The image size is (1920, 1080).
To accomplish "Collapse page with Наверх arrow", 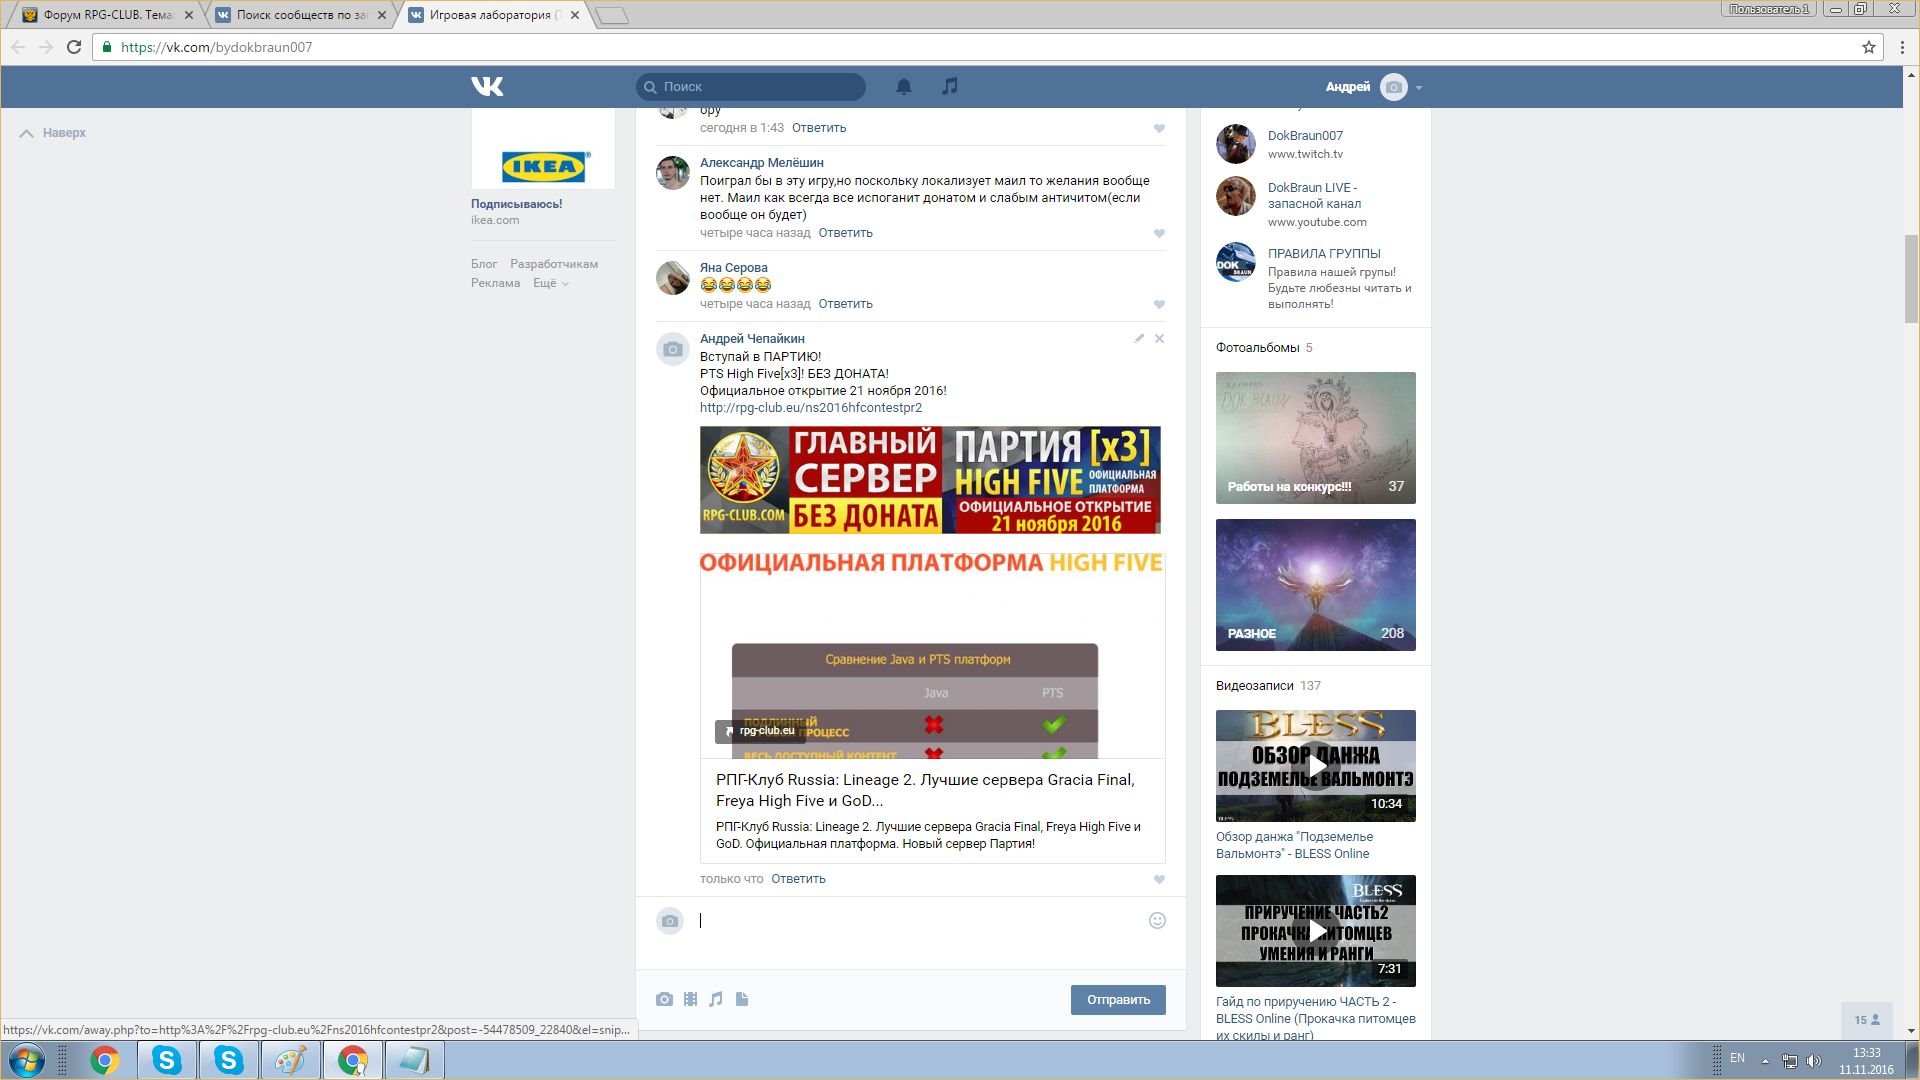I will (x=53, y=133).
